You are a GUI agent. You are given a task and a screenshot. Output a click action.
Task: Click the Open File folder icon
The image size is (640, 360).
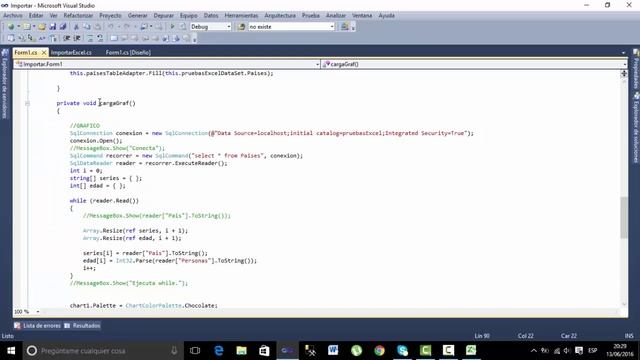[42, 27]
